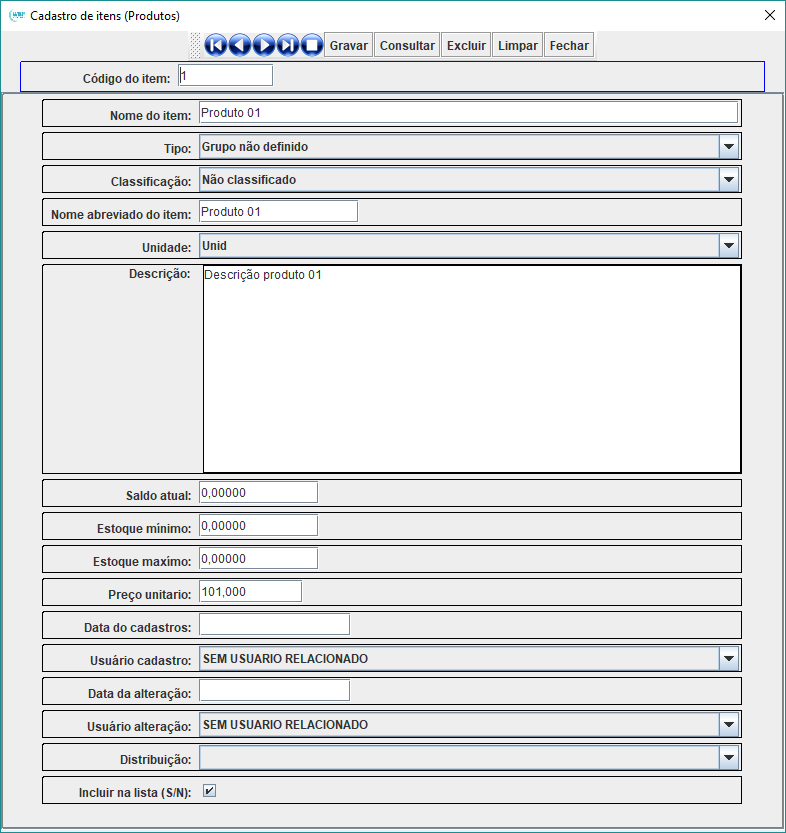The height and width of the screenshot is (833, 786).
Task: Toggle the Incluir na lista checkbox
Action: point(209,791)
